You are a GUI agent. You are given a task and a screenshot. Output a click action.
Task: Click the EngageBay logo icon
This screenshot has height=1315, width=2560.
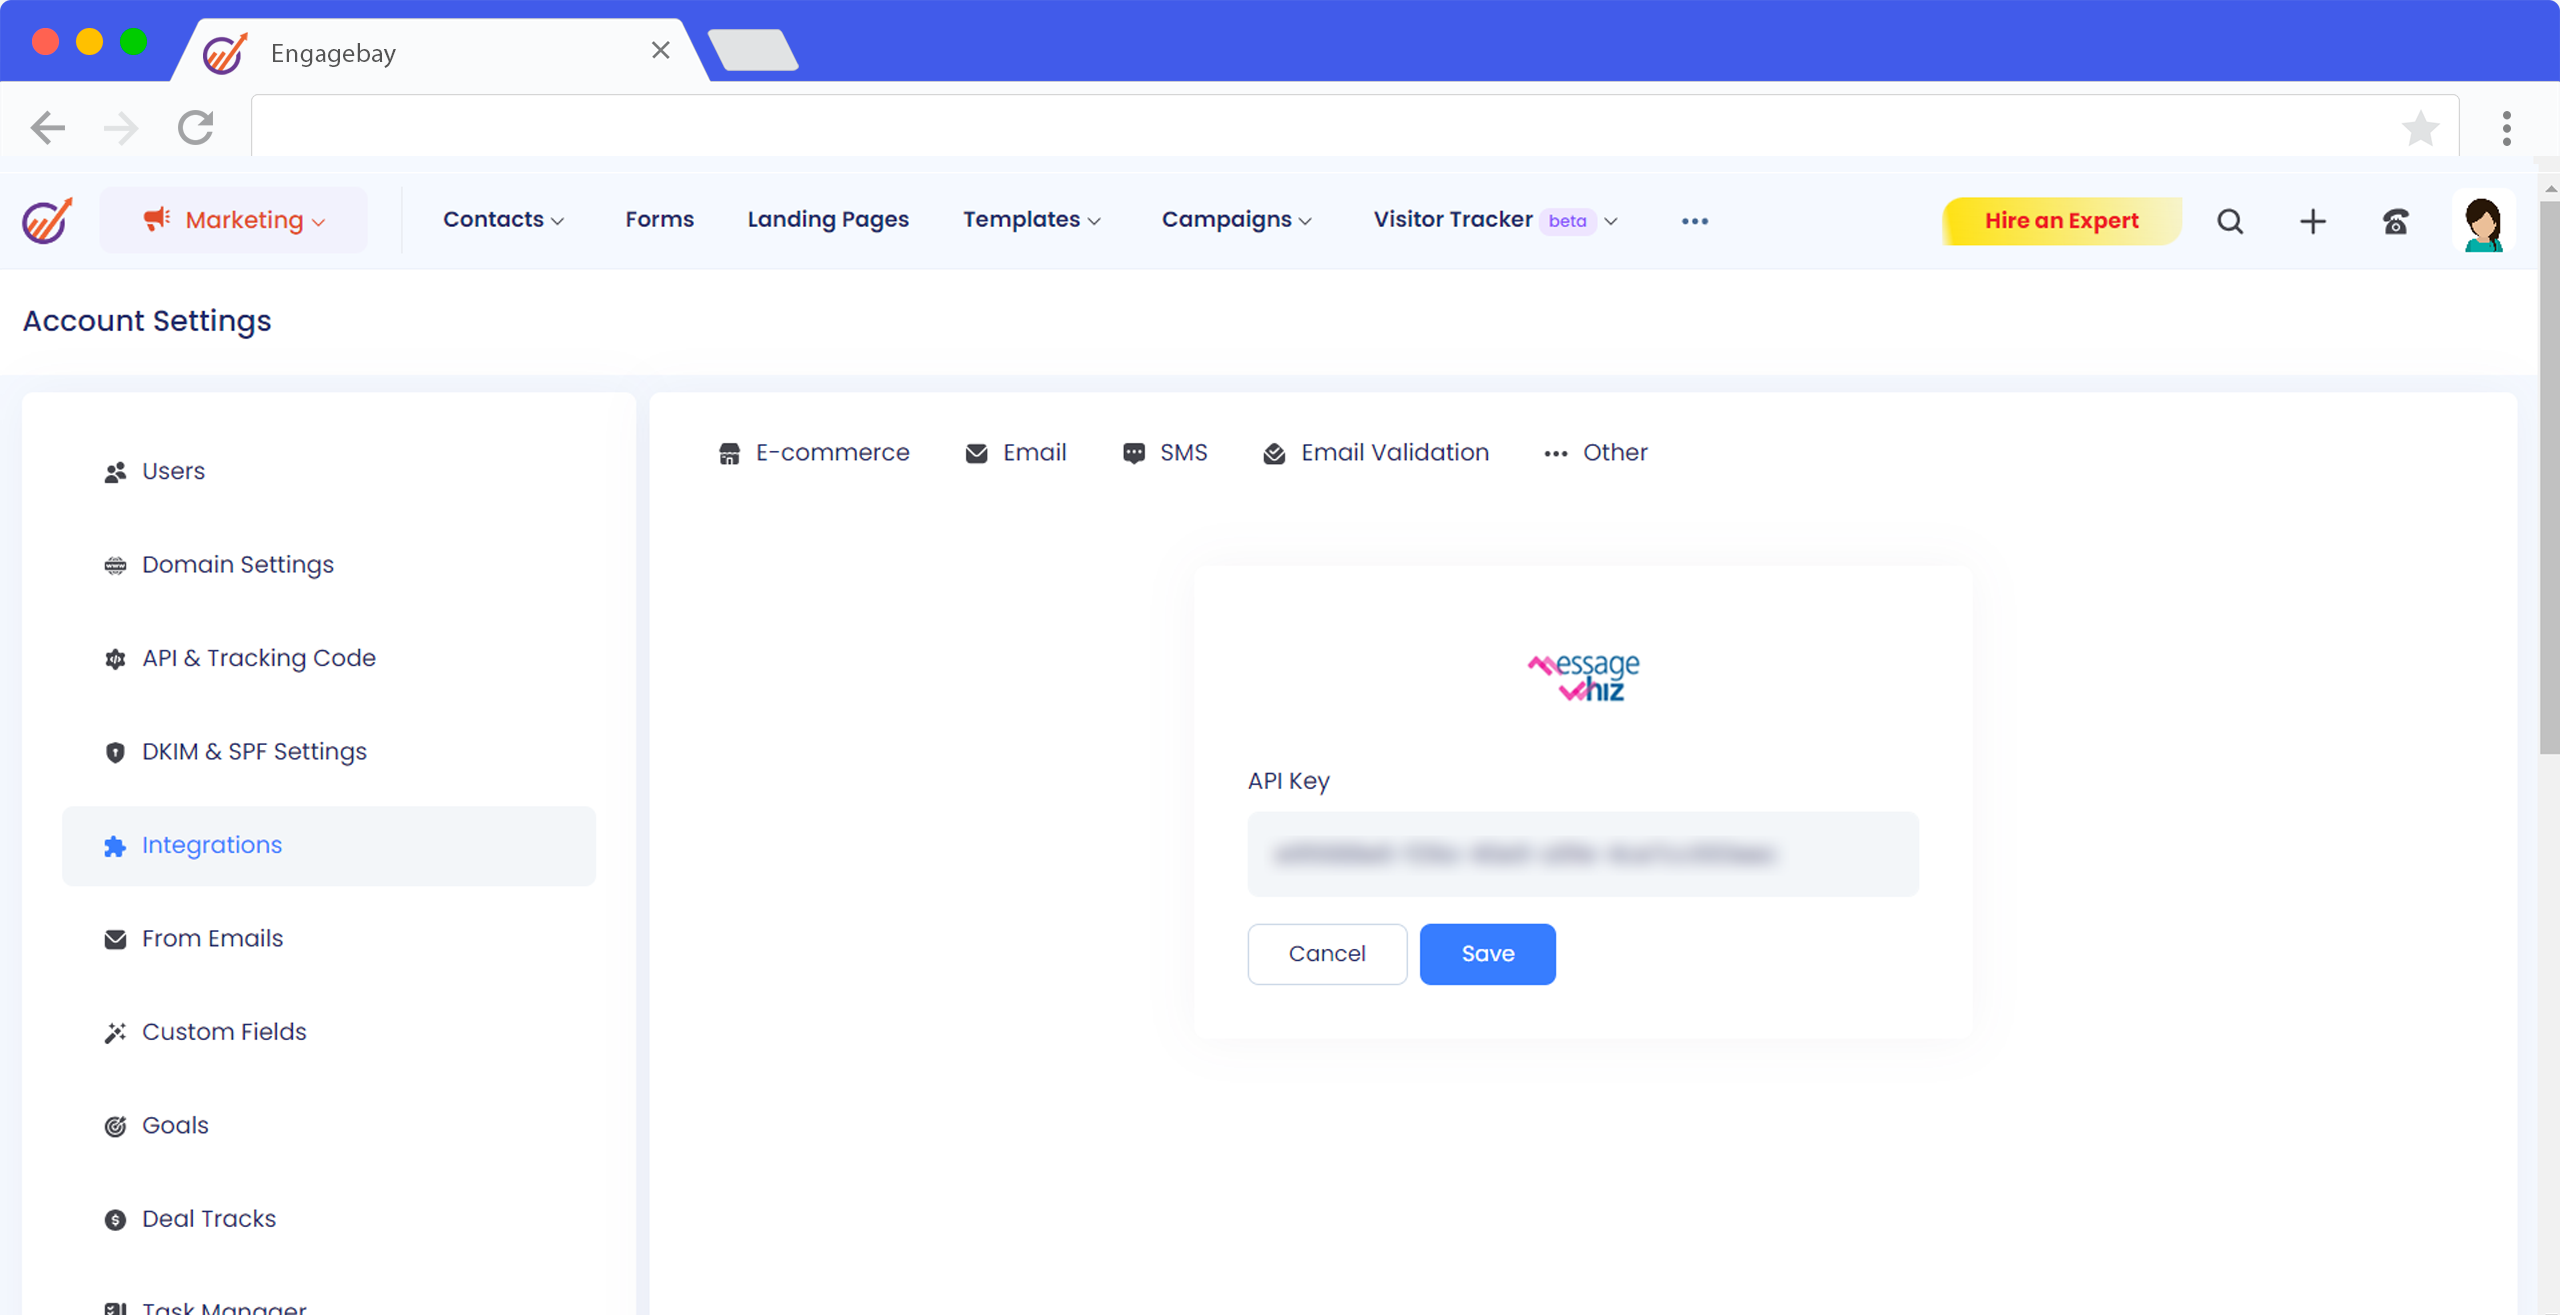pyautogui.click(x=47, y=221)
